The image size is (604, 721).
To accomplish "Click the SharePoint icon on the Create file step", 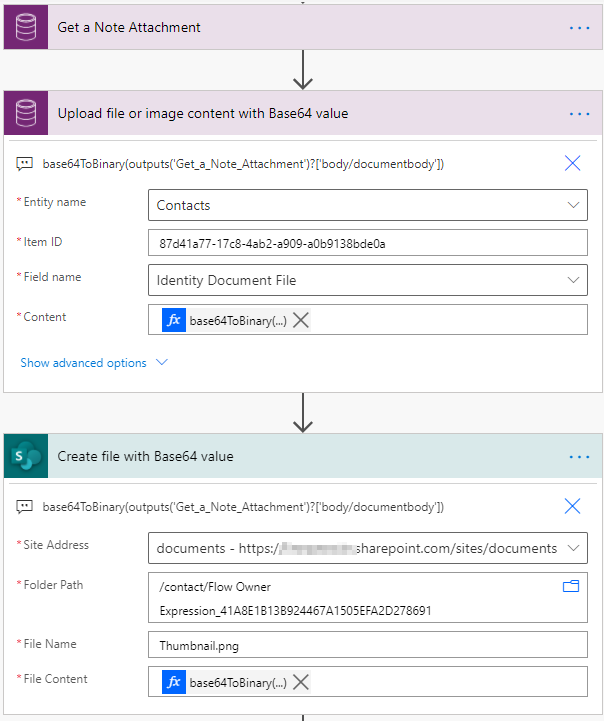I will point(26,457).
